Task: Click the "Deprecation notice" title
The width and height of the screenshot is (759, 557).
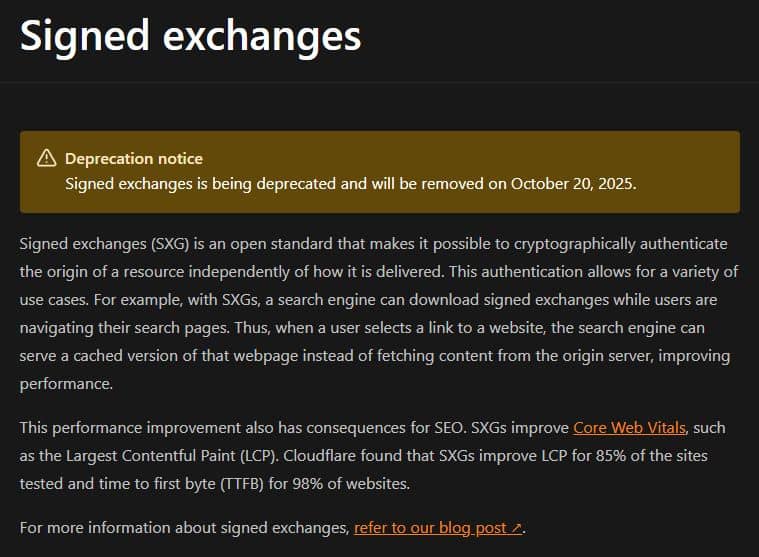Action: [x=134, y=158]
